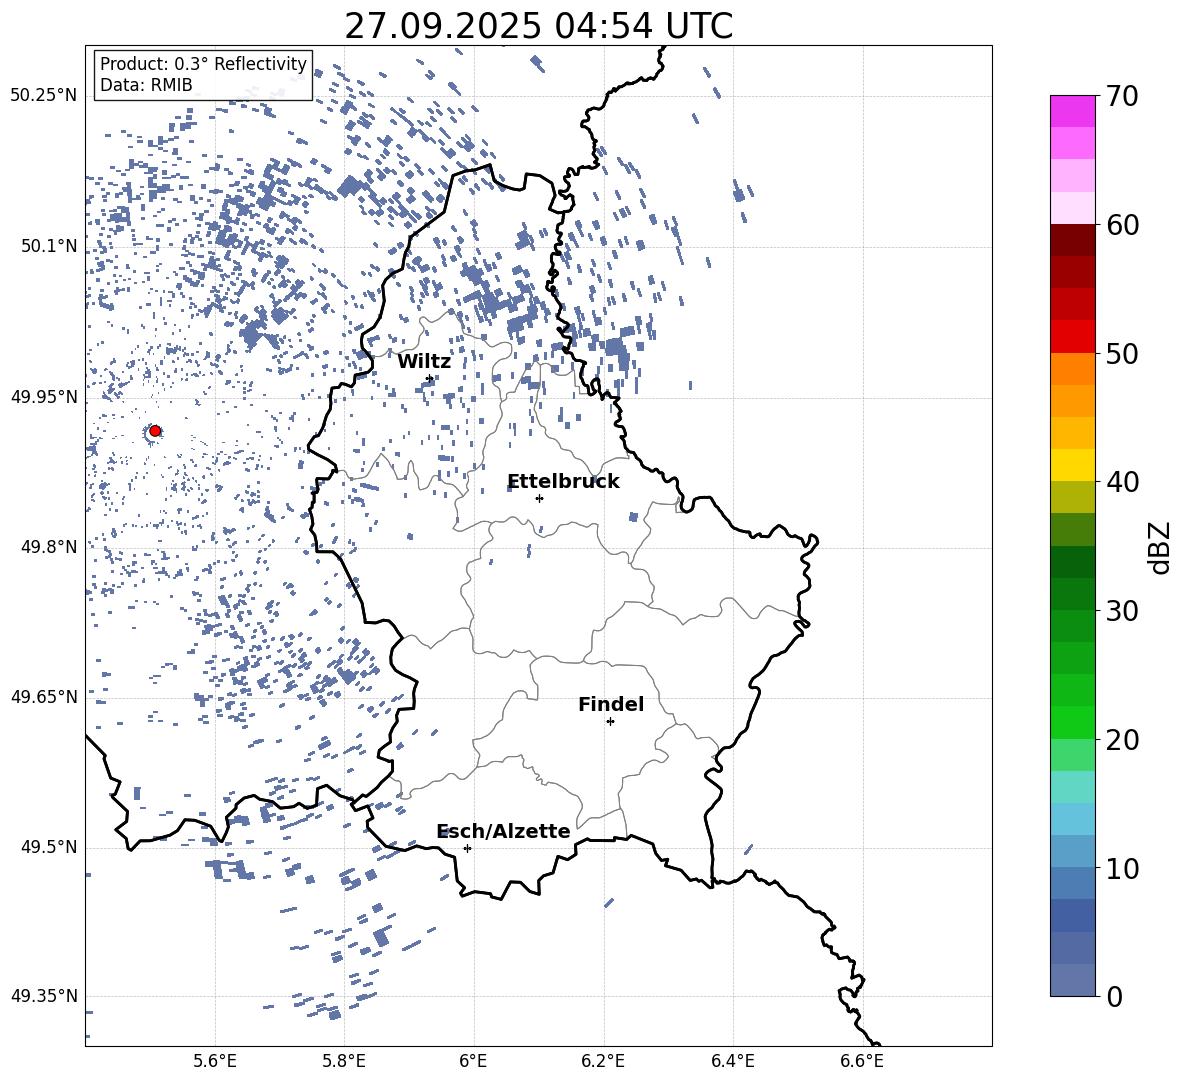This screenshot has width=1184, height=1081.
Task: Pick the bright green swatch above 20
Action: pyautogui.click(x=1072, y=722)
